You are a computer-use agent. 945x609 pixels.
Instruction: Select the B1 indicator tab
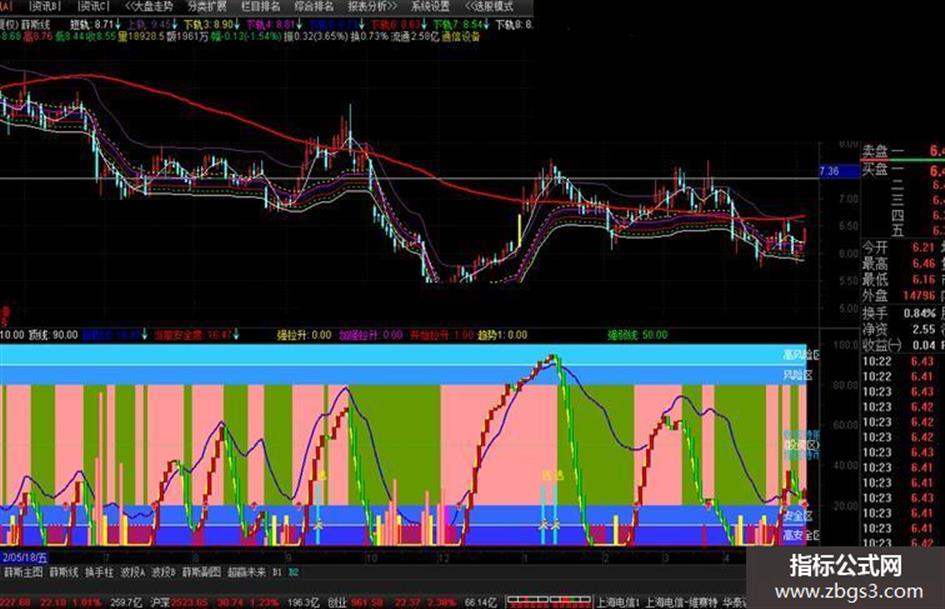[x=277, y=572]
